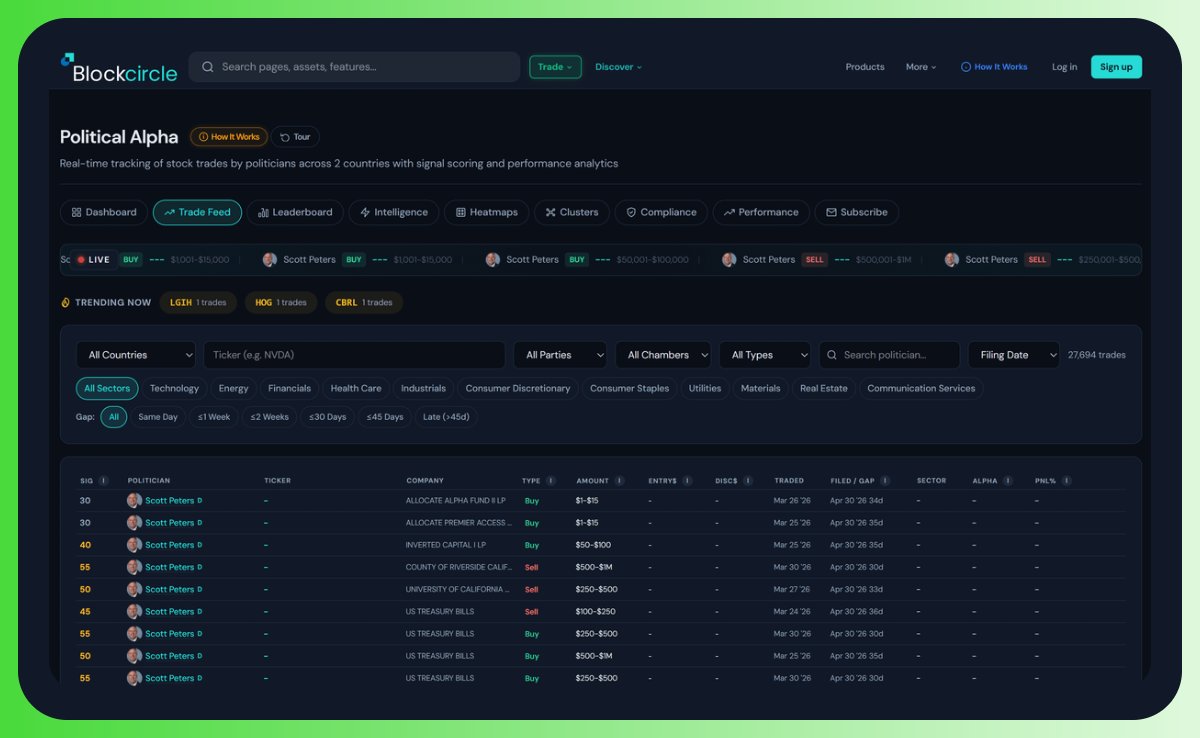Toggle the Real Estate sector filter
1200x738 pixels.
pyautogui.click(x=824, y=388)
